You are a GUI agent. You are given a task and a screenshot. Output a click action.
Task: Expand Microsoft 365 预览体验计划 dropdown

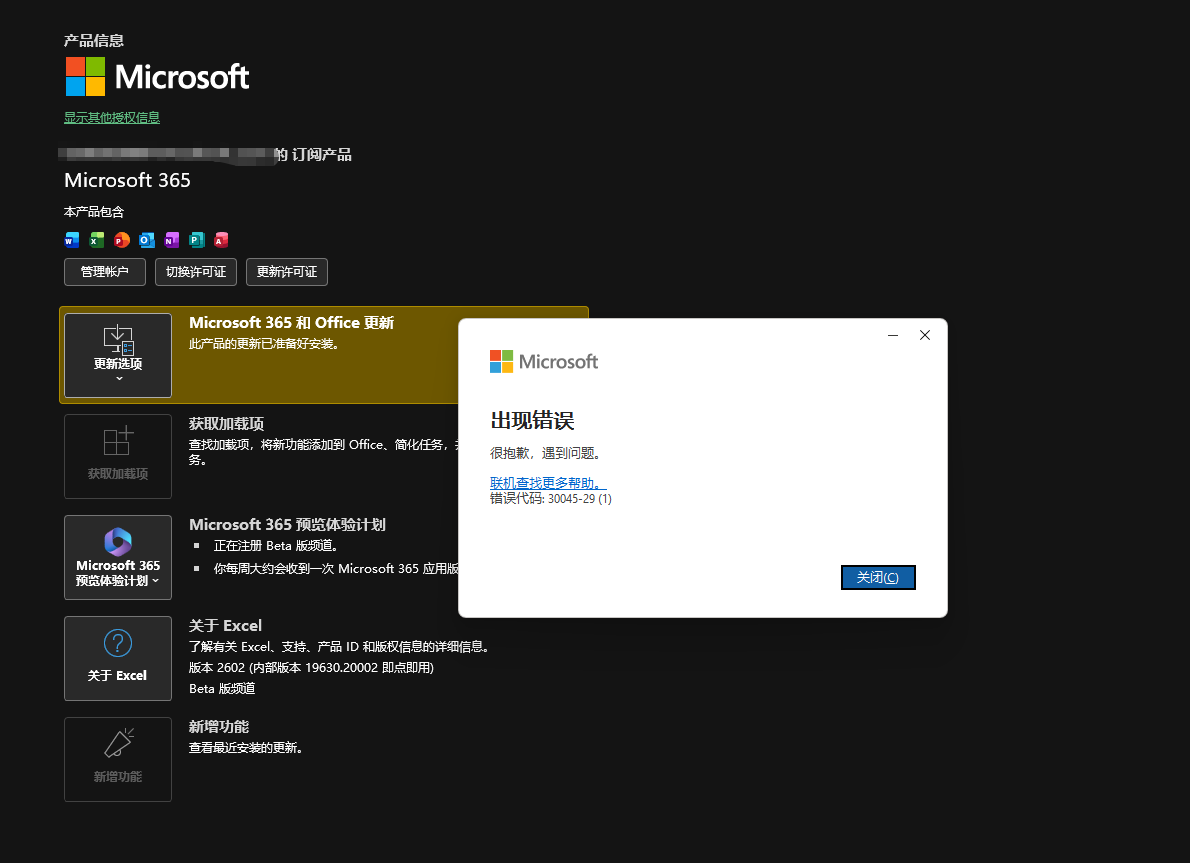coord(118,557)
